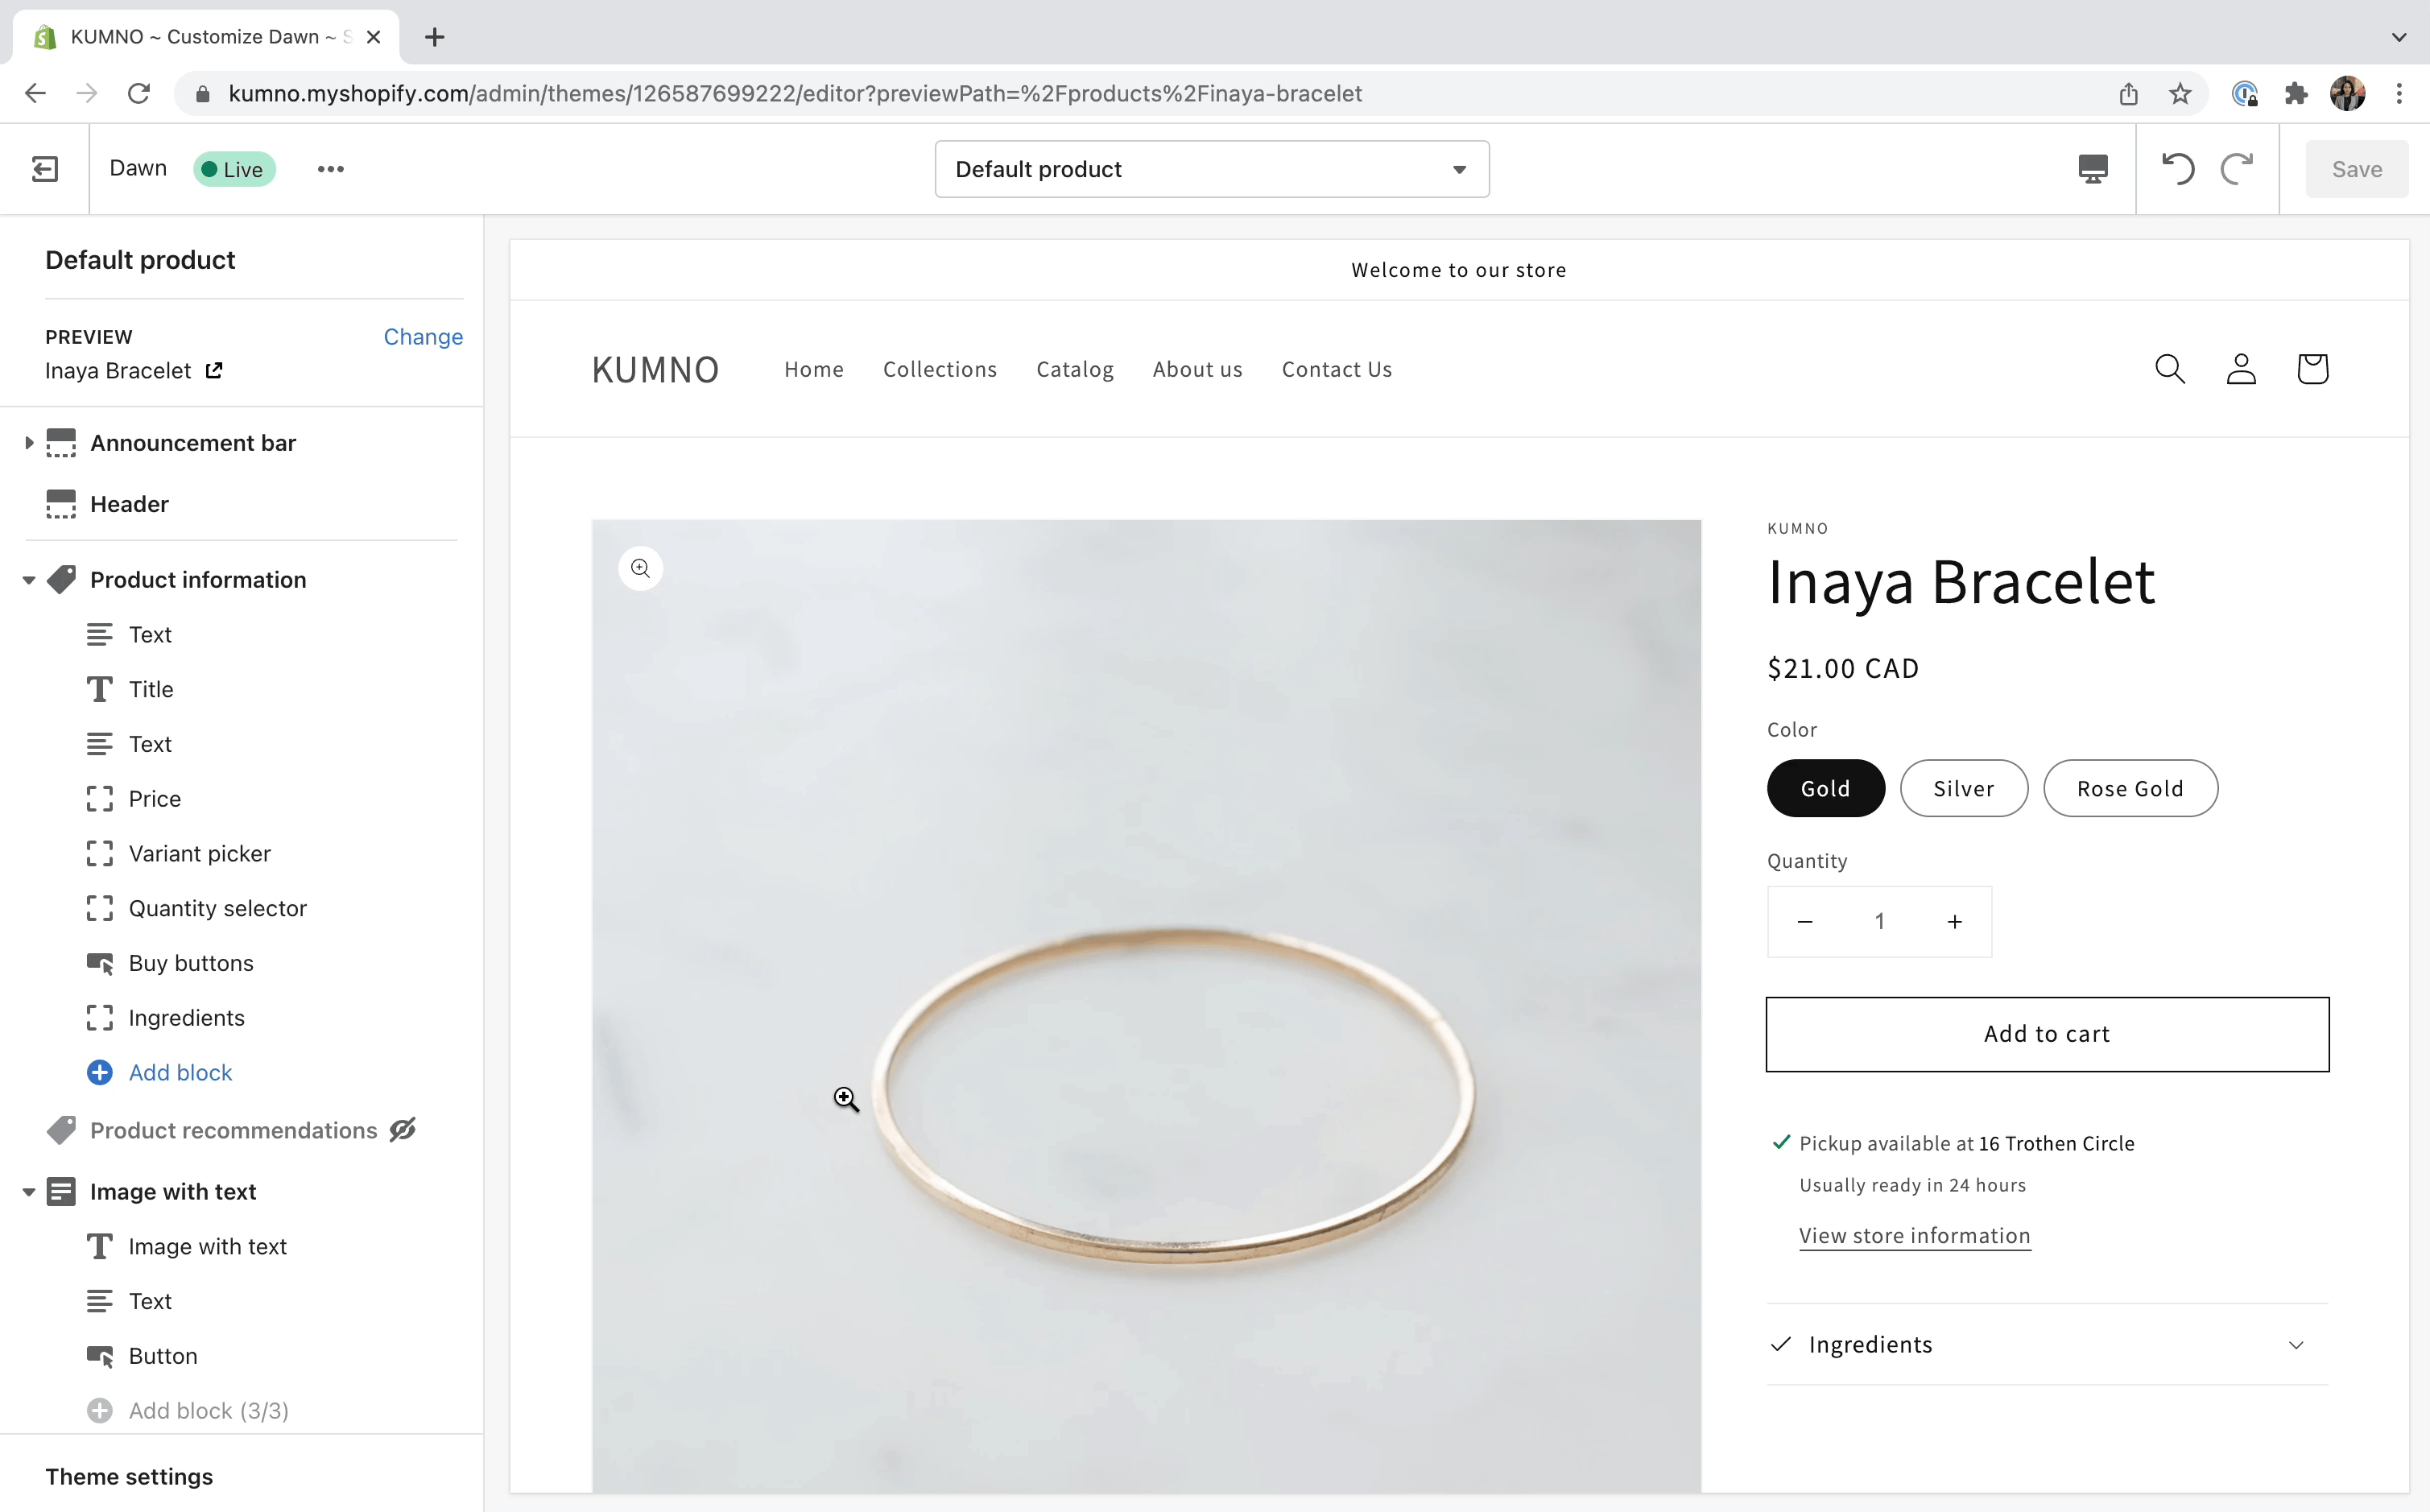2430x1512 pixels.
Task: Click the desktop/responsive view icon
Action: [x=2092, y=169]
